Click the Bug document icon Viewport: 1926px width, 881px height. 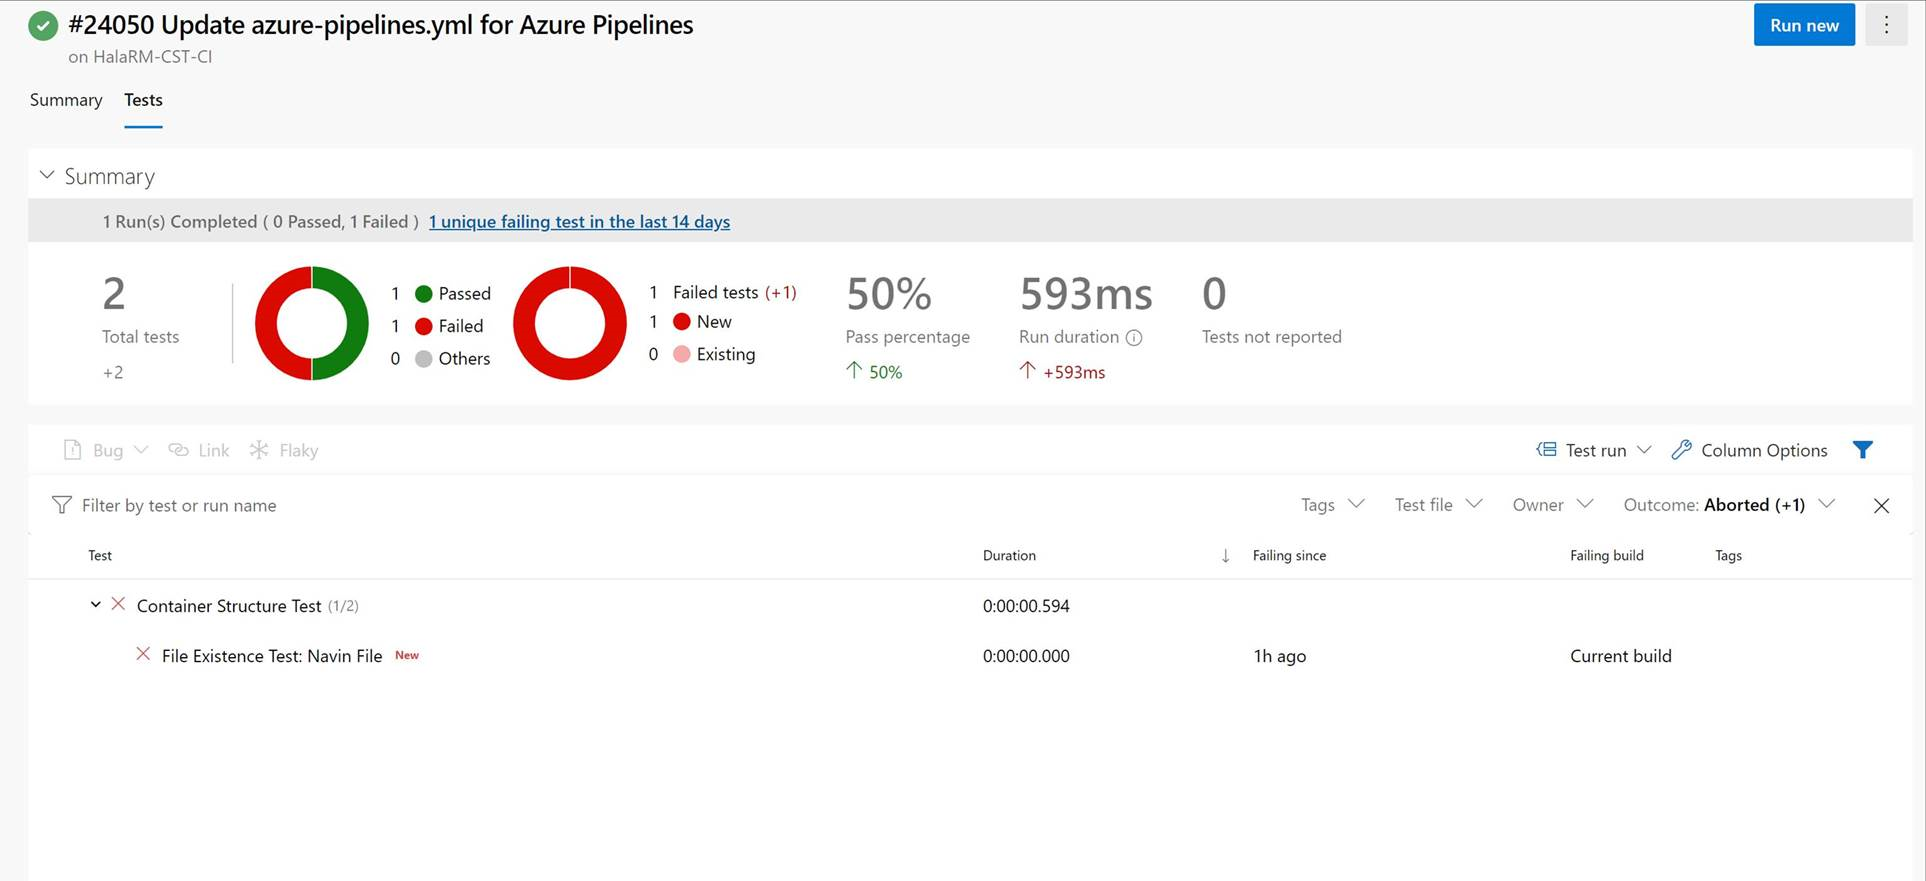pos(72,450)
